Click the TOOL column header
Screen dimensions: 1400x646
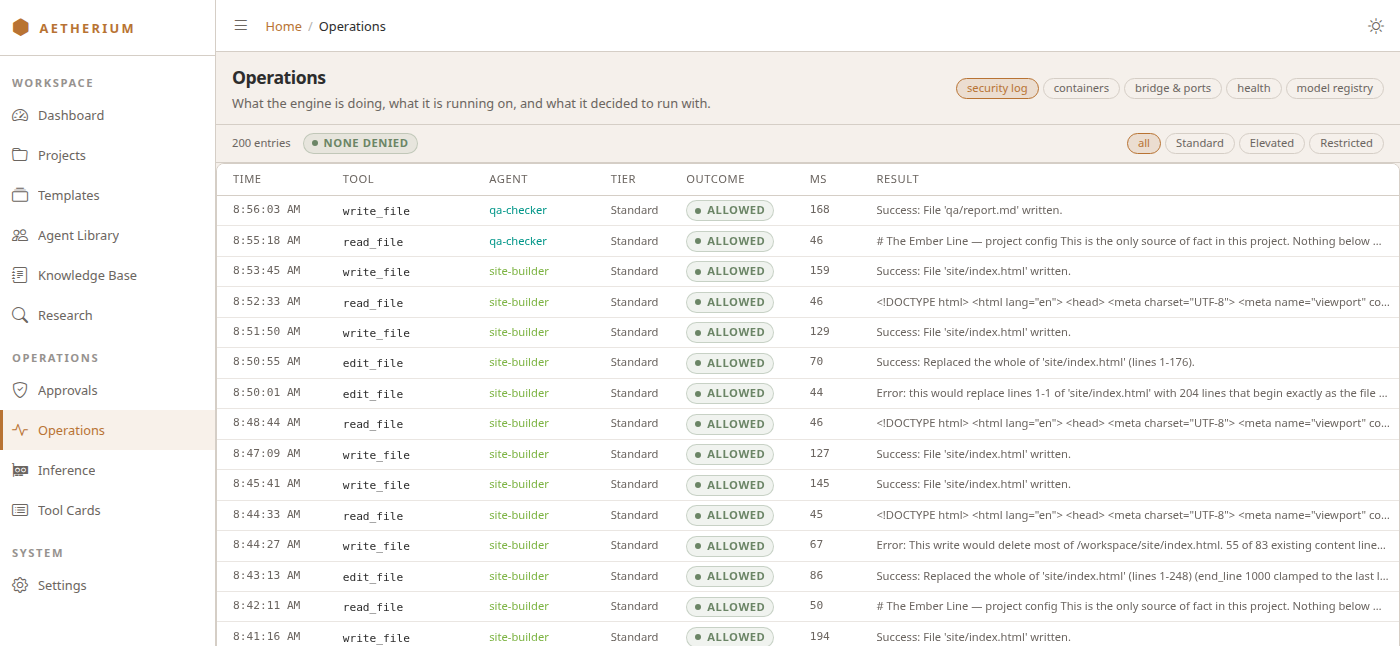[x=358, y=179]
